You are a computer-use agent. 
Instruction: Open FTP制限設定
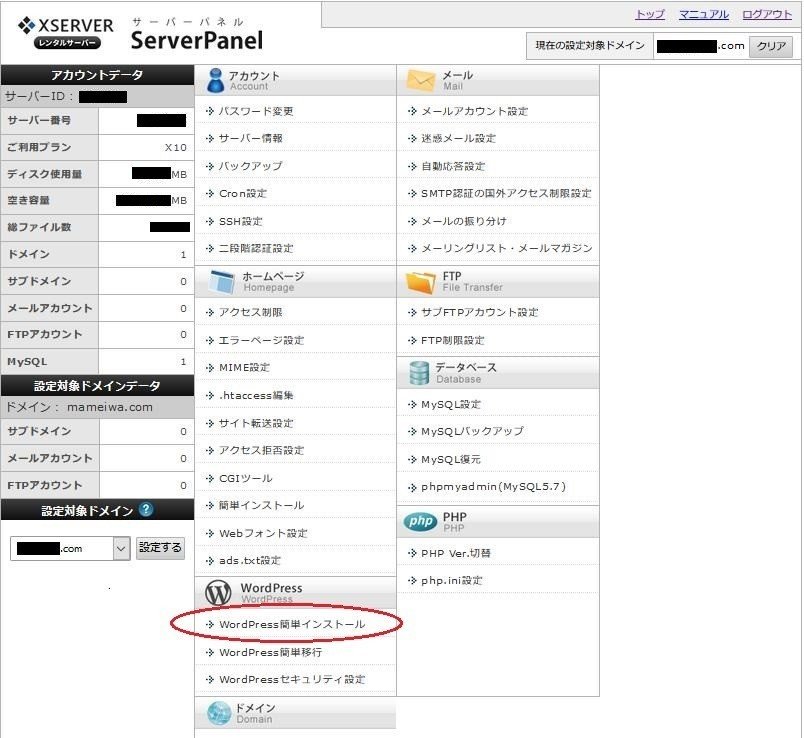tap(452, 340)
